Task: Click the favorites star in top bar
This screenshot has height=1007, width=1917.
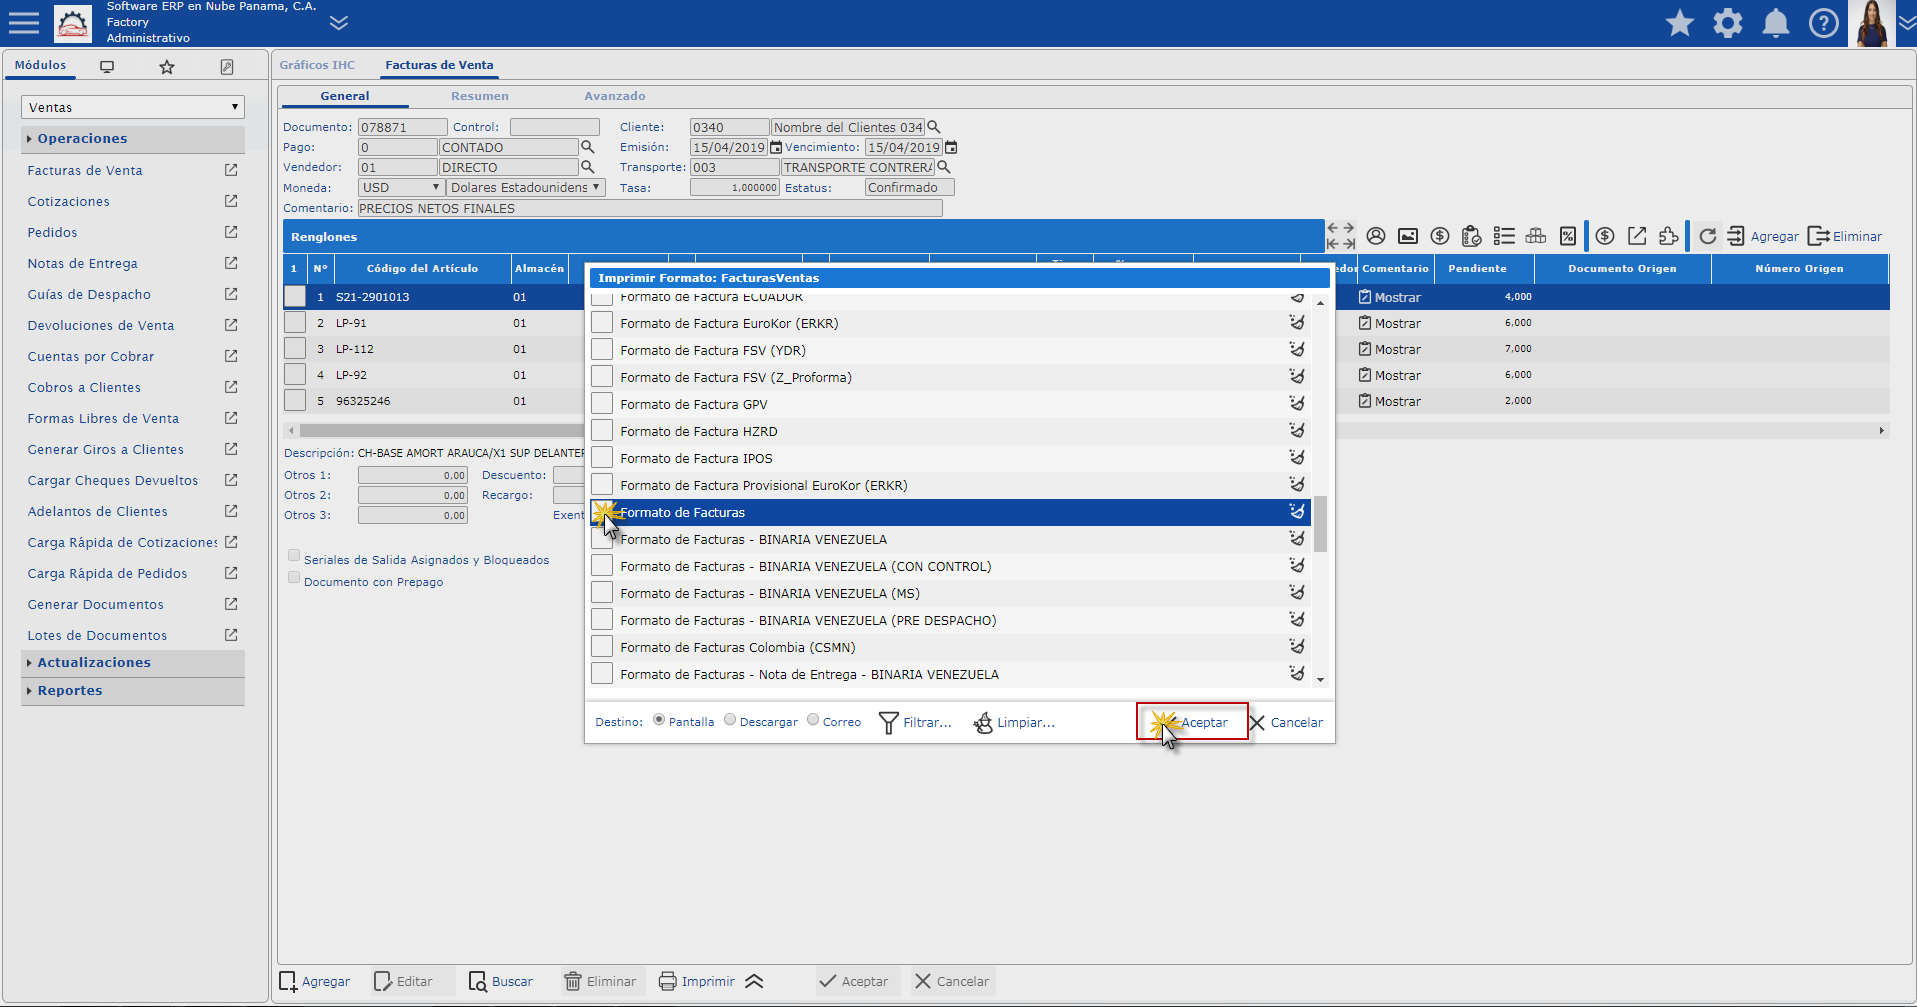Action: (1680, 23)
